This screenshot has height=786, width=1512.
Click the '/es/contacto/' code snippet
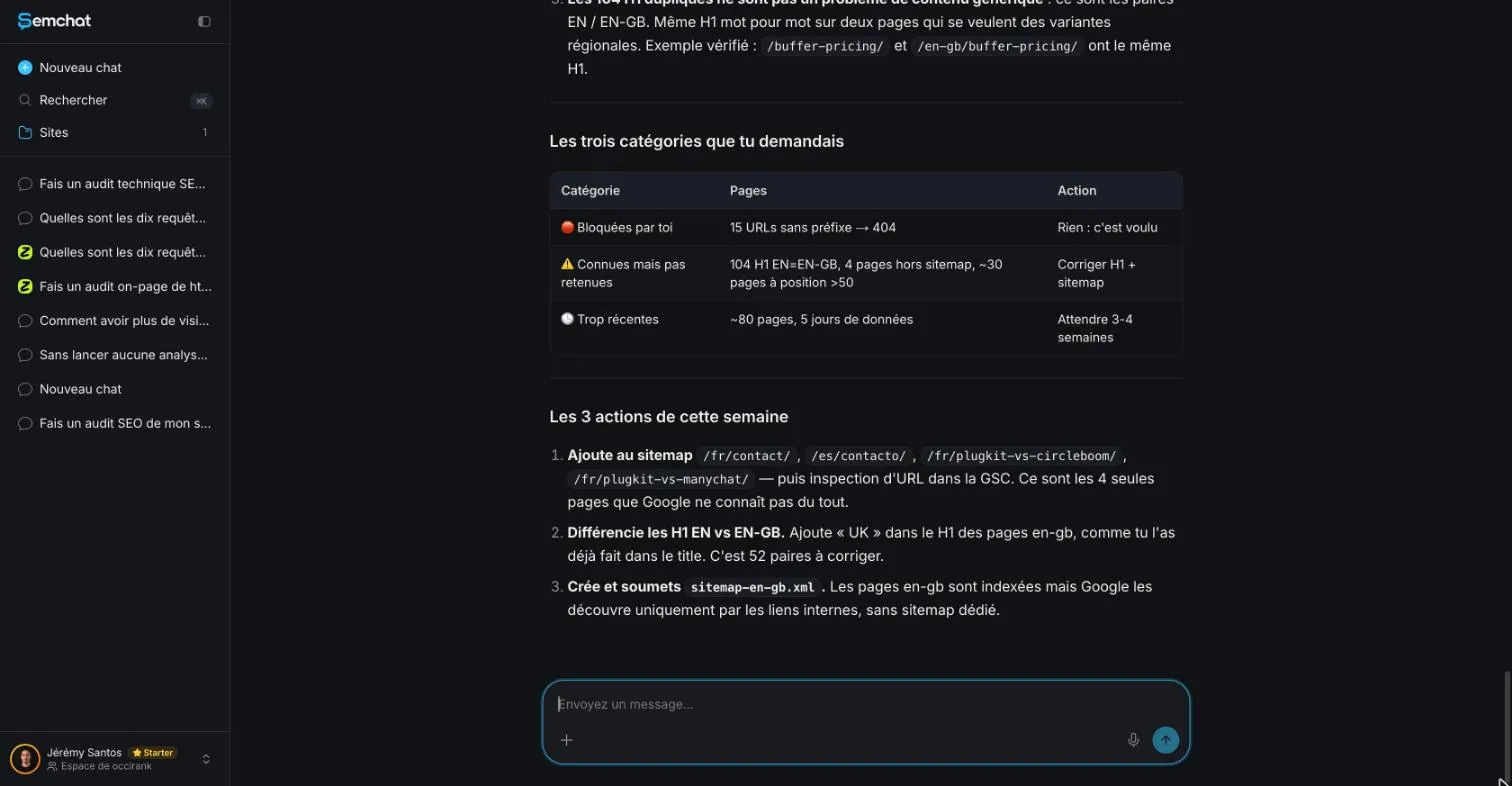click(x=859, y=456)
